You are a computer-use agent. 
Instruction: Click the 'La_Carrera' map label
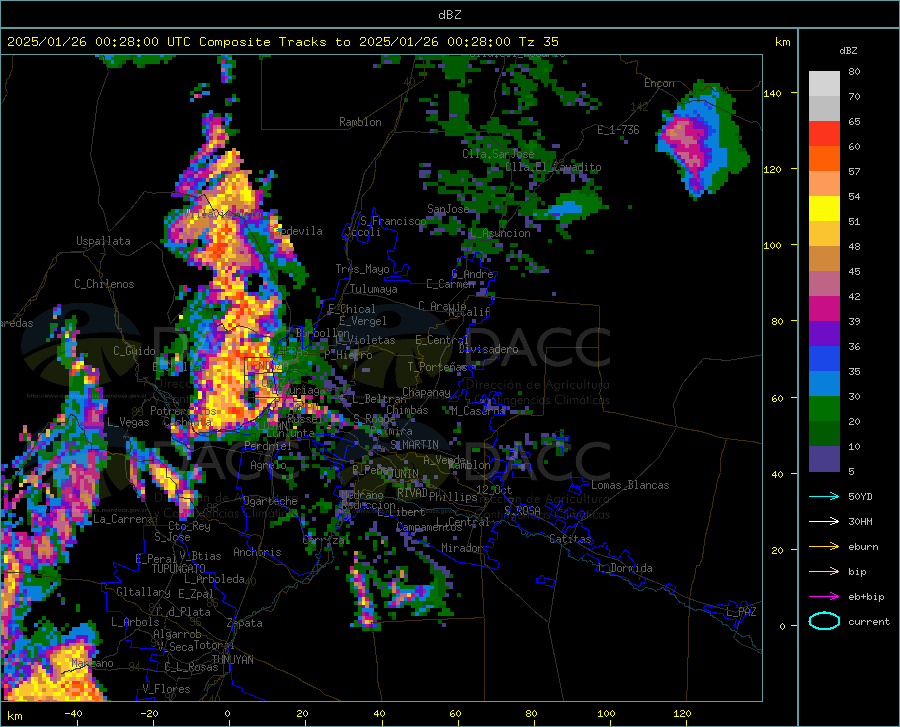point(123,519)
